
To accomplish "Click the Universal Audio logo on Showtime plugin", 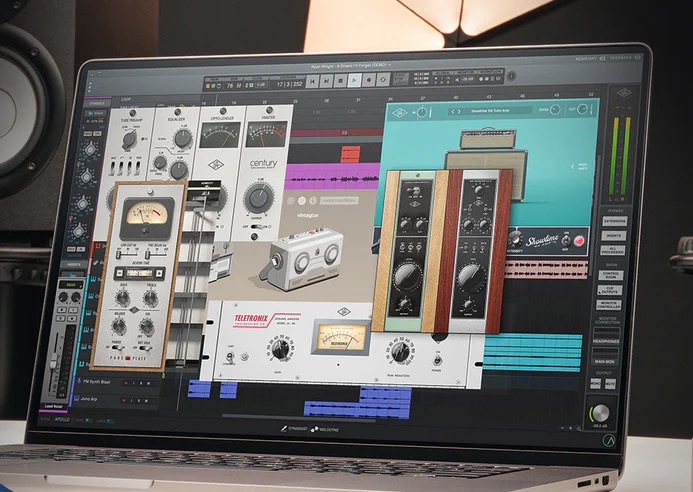I will click(x=399, y=109).
